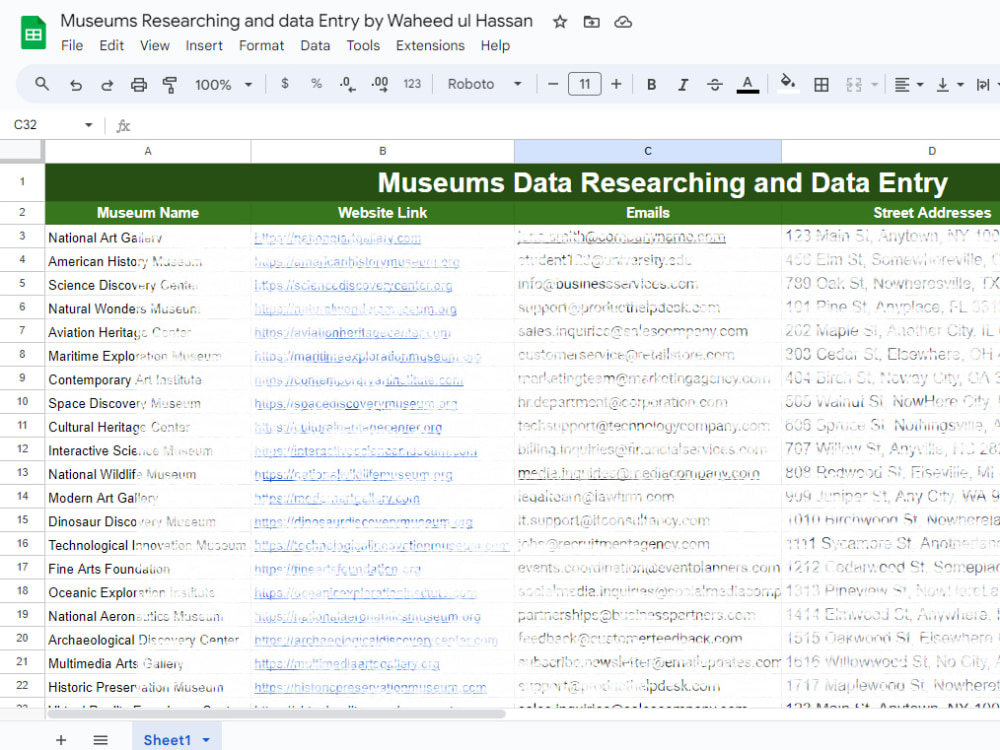This screenshot has width=1000, height=750.
Task: Open the Insert menu
Action: coord(204,45)
